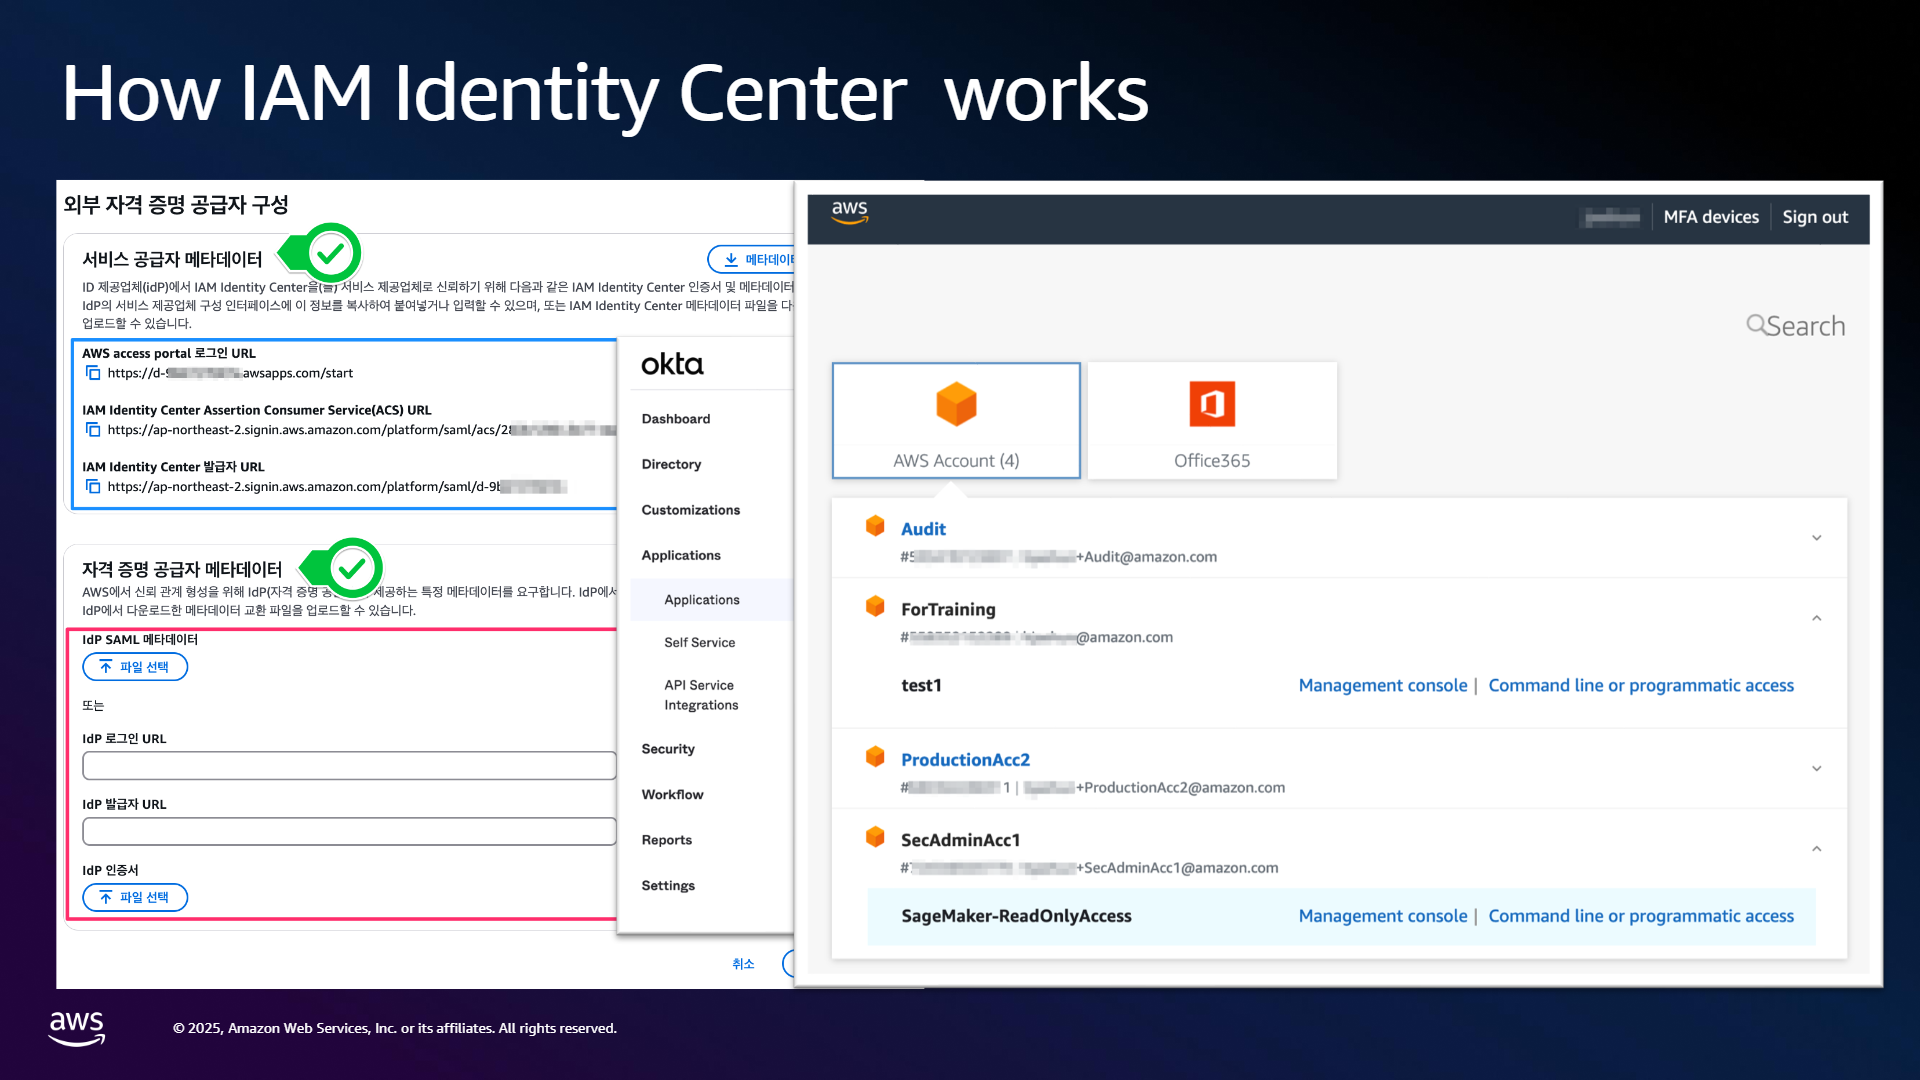Click the Audit account name link
Screen dimensions: 1920x1080
[923, 529]
